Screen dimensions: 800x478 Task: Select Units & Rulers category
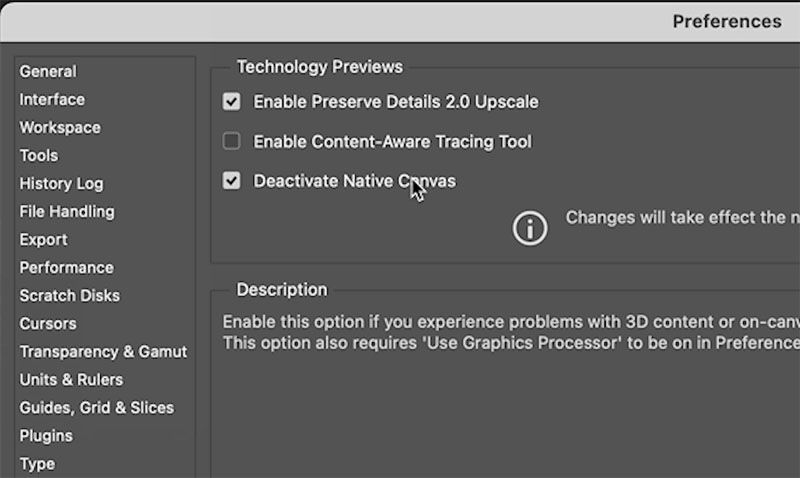coord(71,380)
